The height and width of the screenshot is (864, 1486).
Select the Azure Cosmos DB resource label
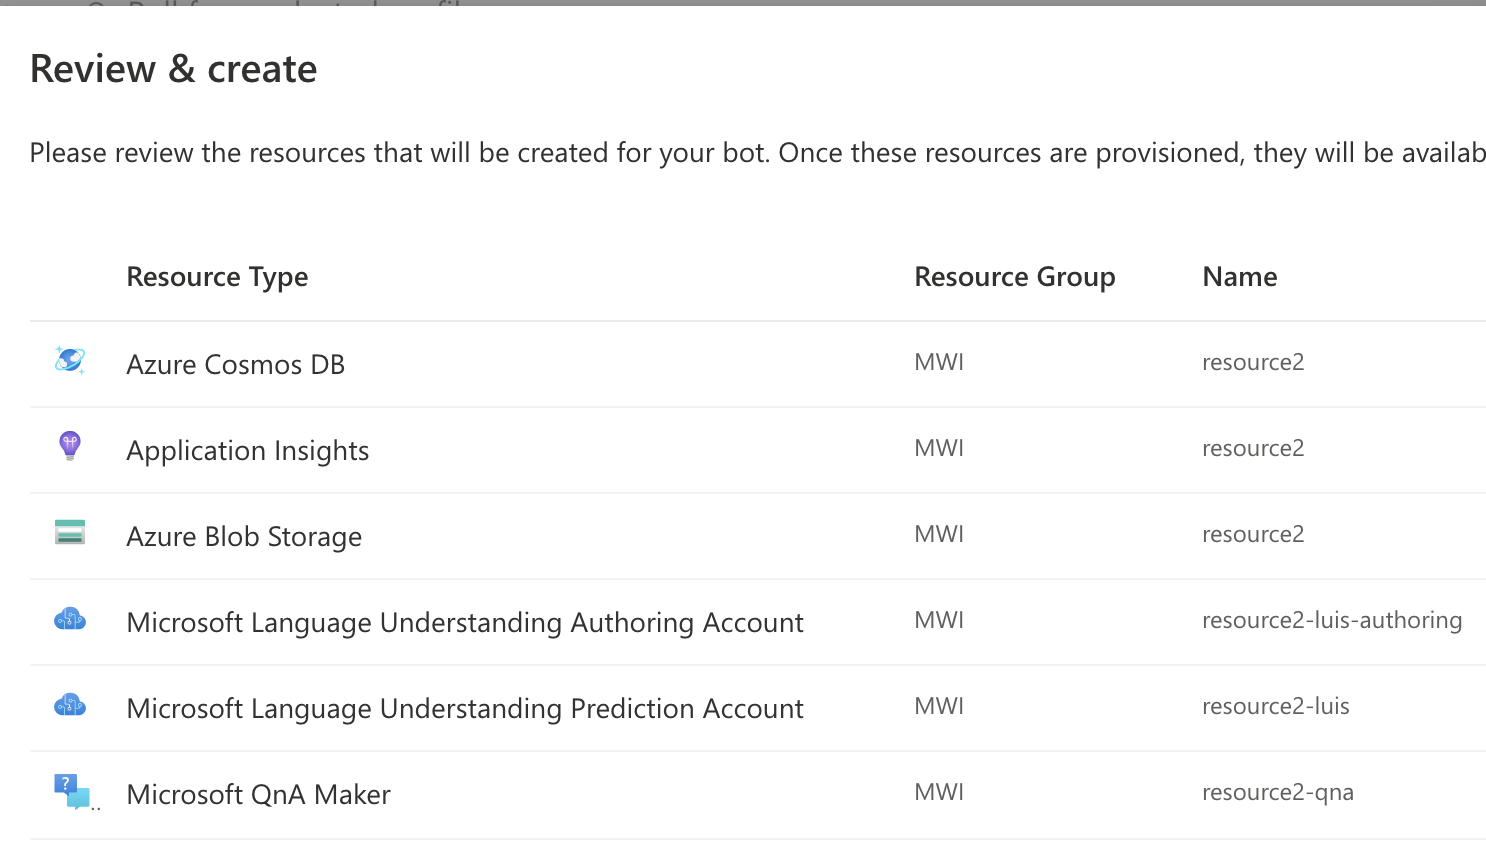coord(235,365)
